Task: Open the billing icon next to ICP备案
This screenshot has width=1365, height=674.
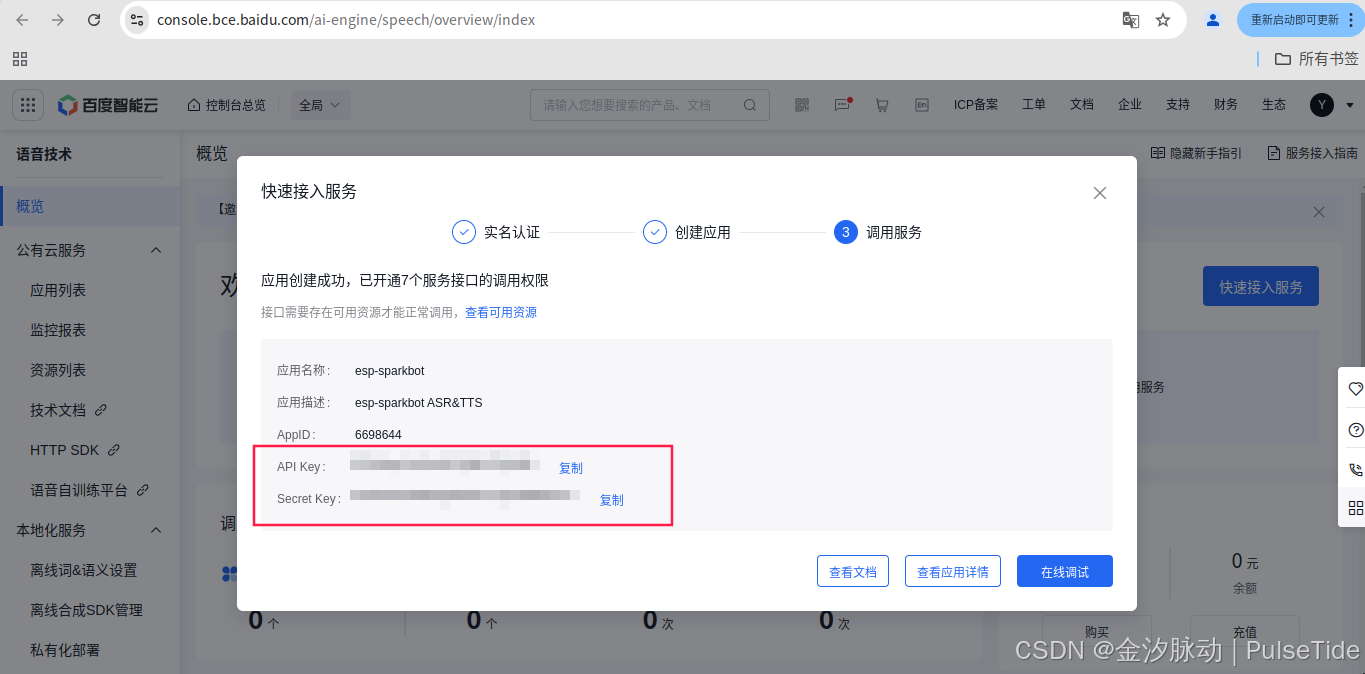Action: tap(922, 105)
